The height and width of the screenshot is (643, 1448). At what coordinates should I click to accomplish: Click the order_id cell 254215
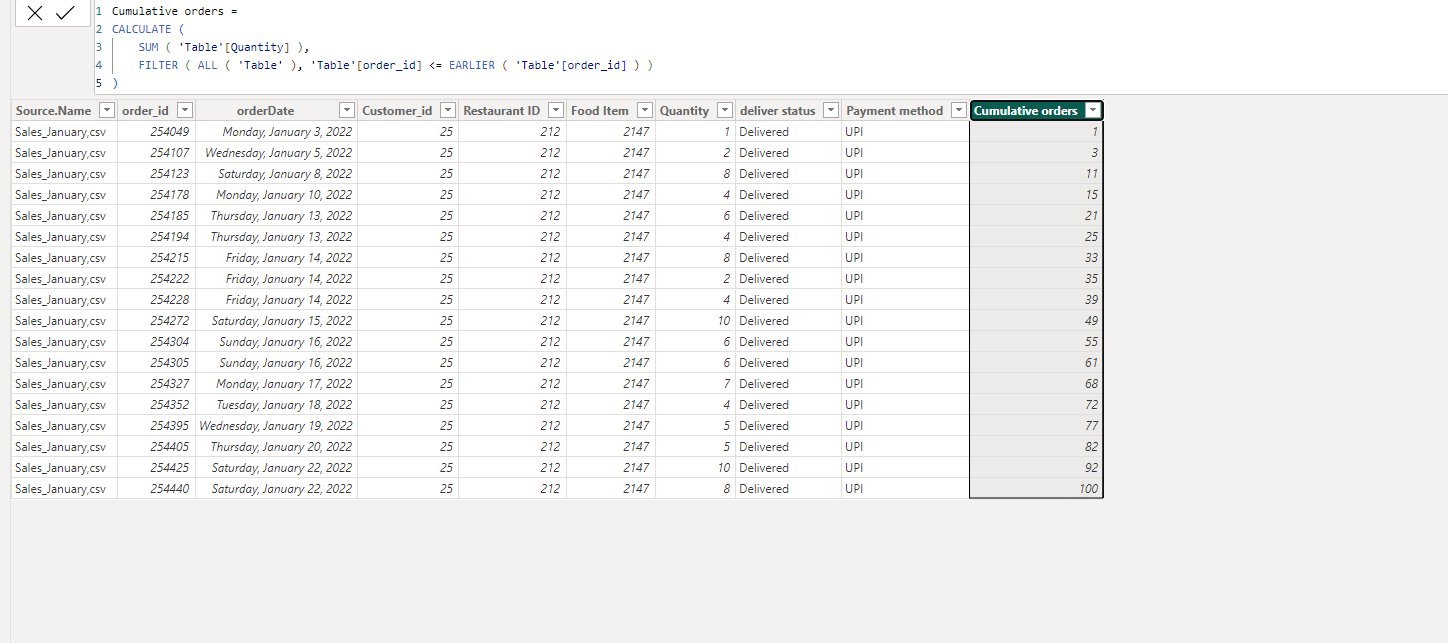tap(156, 258)
